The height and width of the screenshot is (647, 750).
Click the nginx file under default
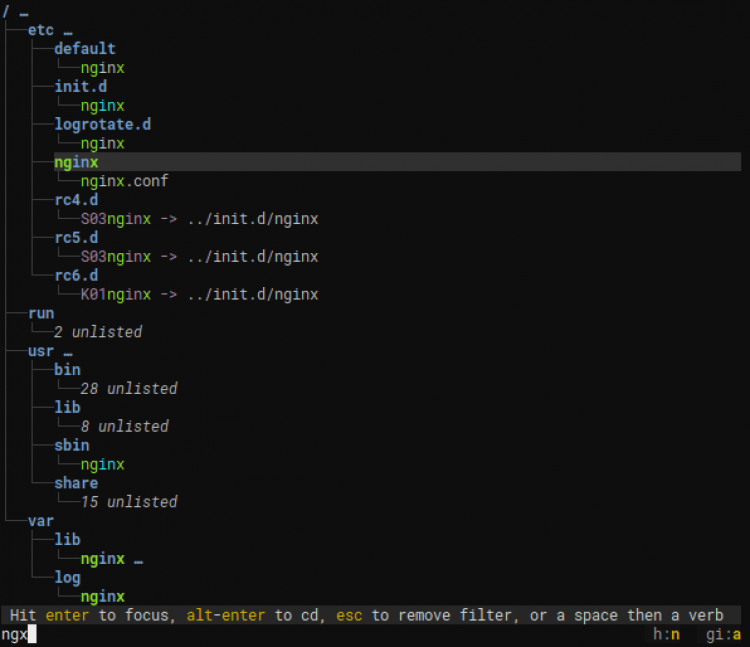[x=102, y=68]
